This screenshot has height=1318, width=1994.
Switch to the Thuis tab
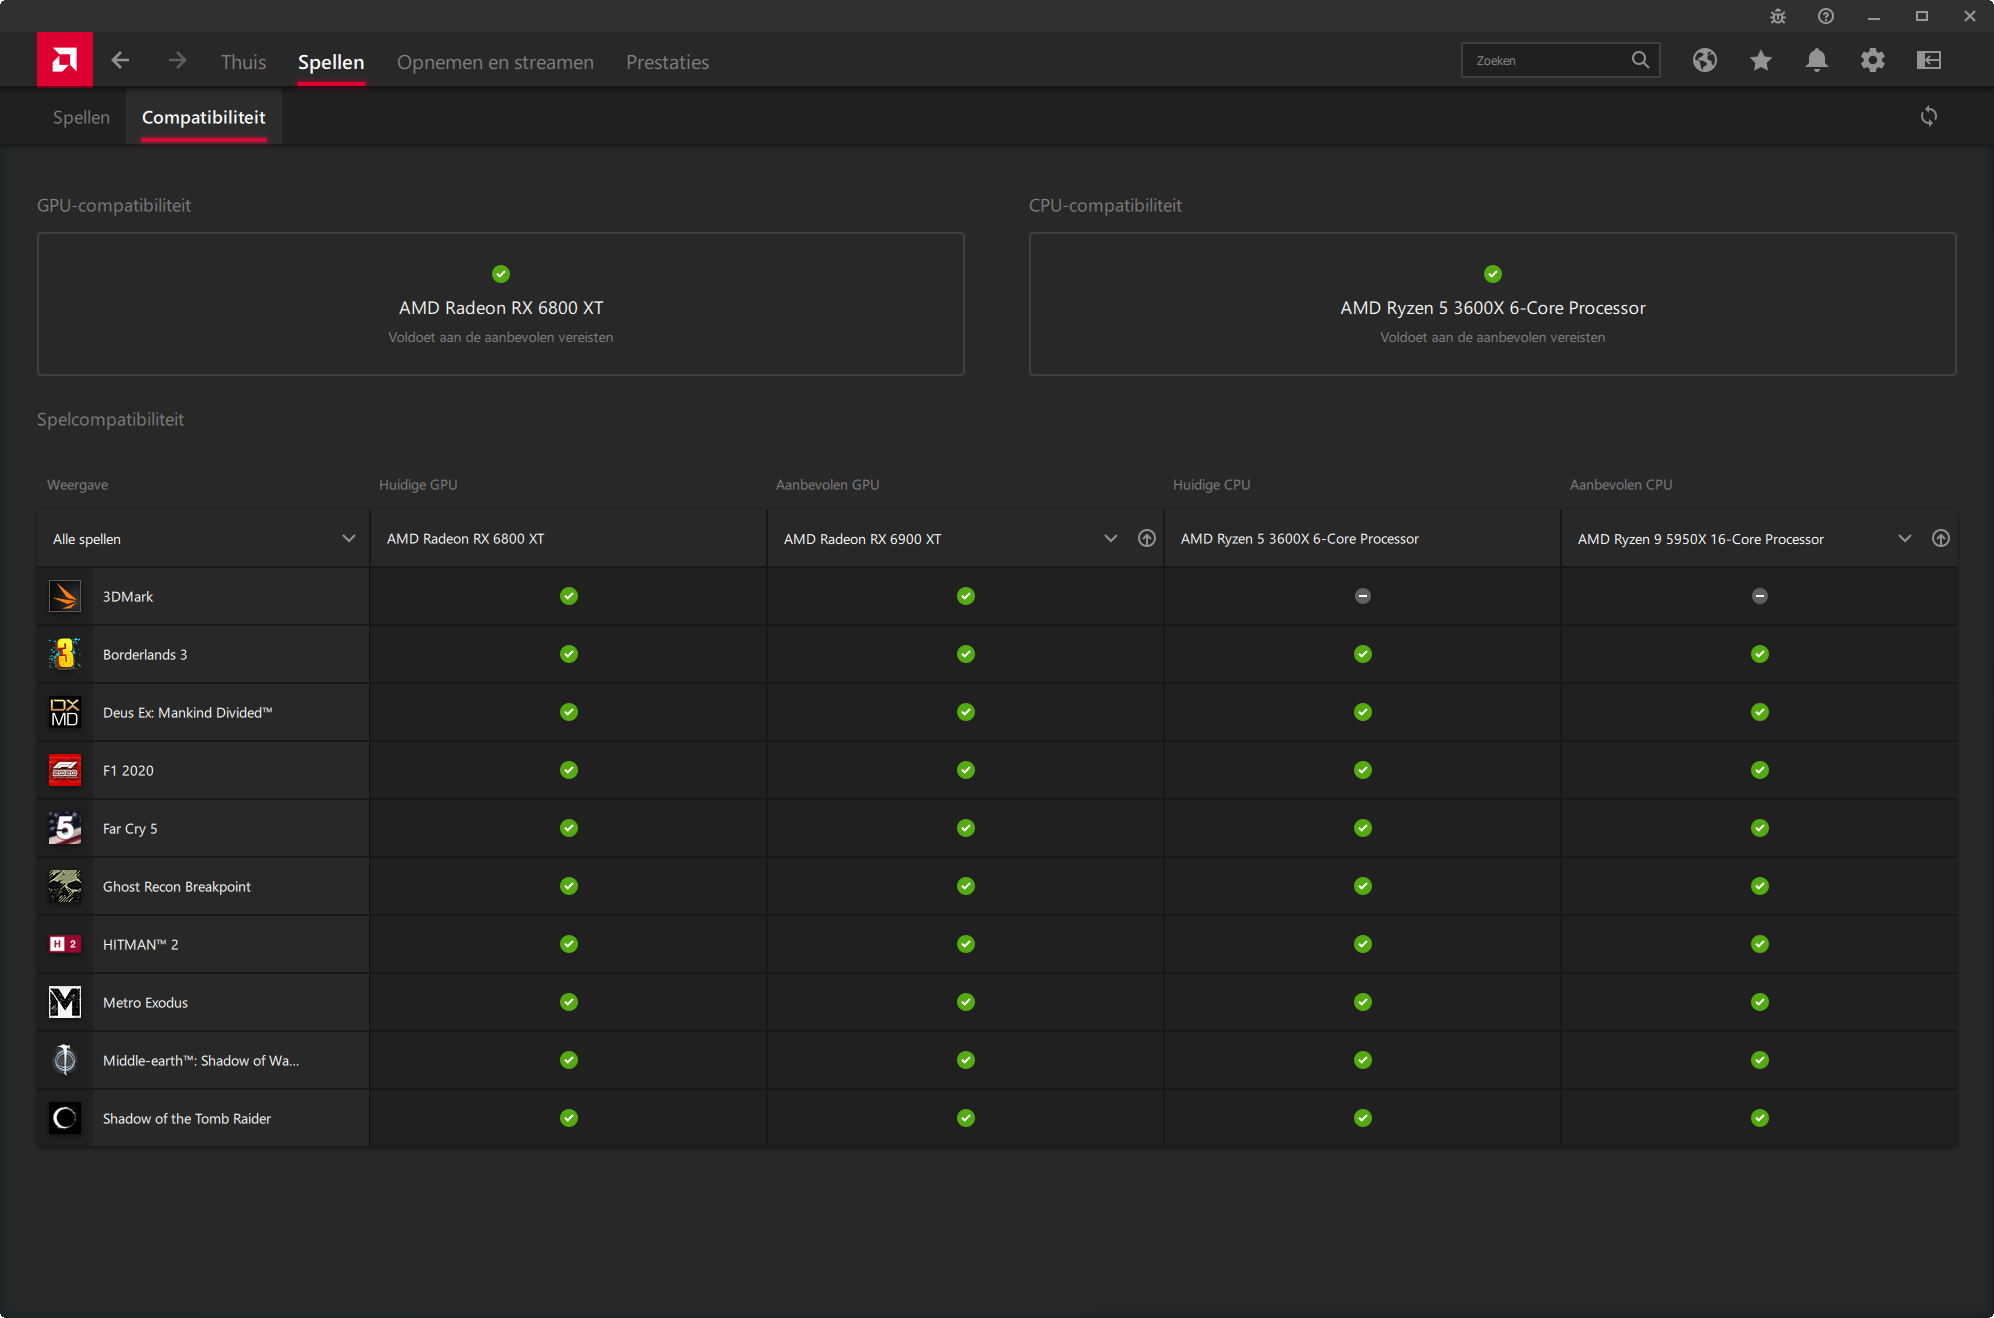[243, 62]
